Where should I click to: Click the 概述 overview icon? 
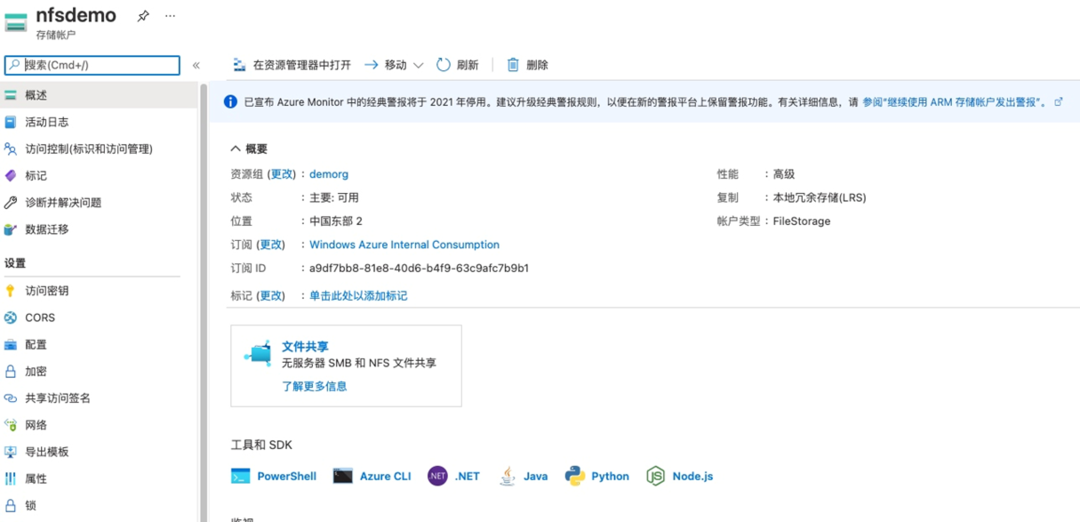point(10,95)
